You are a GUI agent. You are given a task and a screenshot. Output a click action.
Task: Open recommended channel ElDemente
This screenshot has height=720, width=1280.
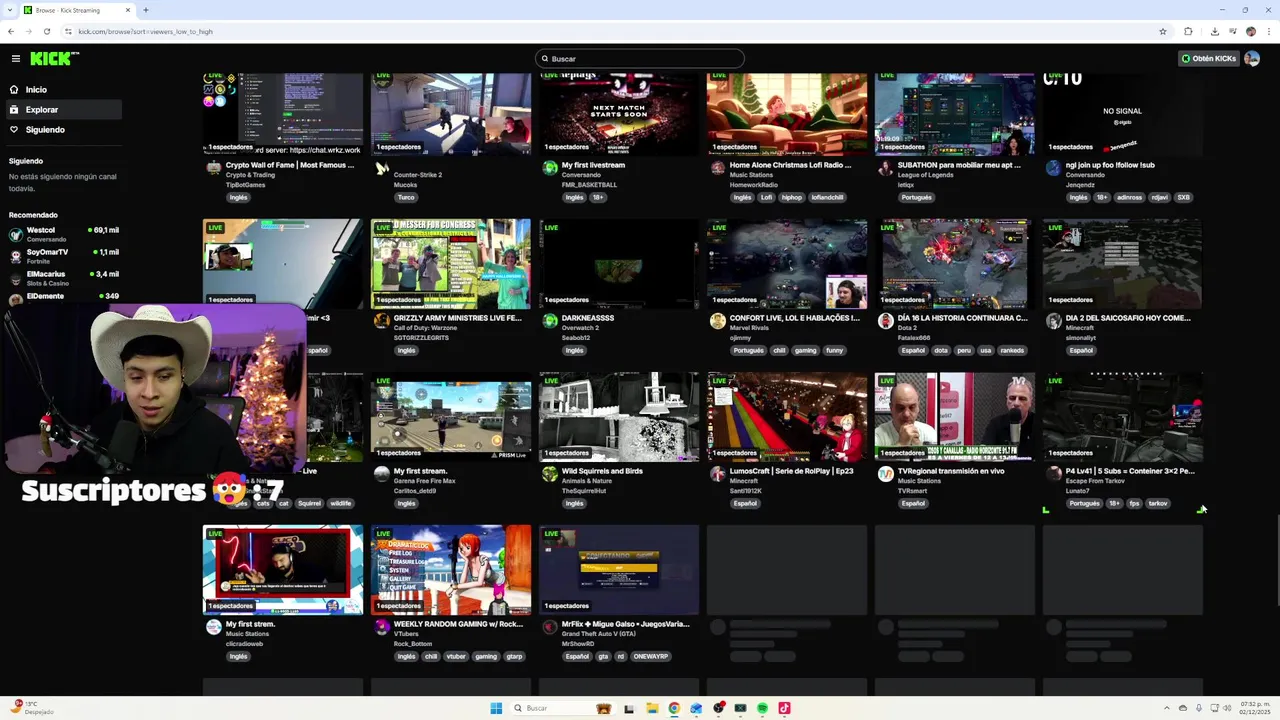click(x=63, y=298)
